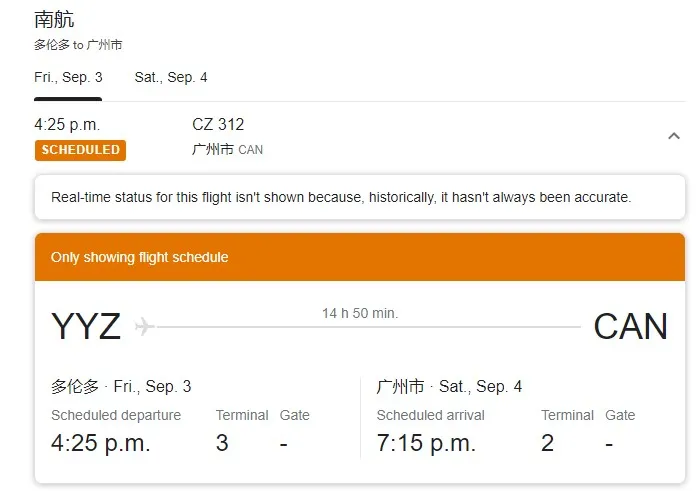Viewport: 699px width, 491px height.
Task: Click the 广州市 CAN destination label
Action: pyautogui.click(x=227, y=149)
